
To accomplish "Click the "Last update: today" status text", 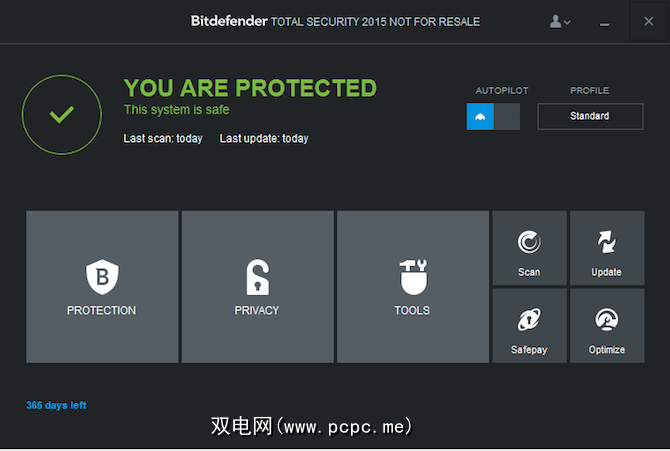I will 264,139.
